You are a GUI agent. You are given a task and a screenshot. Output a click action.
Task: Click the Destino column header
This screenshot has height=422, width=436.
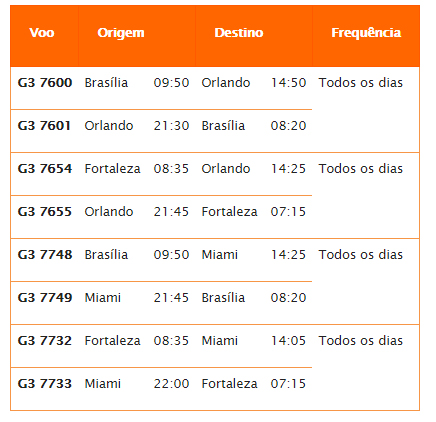(x=239, y=33)
